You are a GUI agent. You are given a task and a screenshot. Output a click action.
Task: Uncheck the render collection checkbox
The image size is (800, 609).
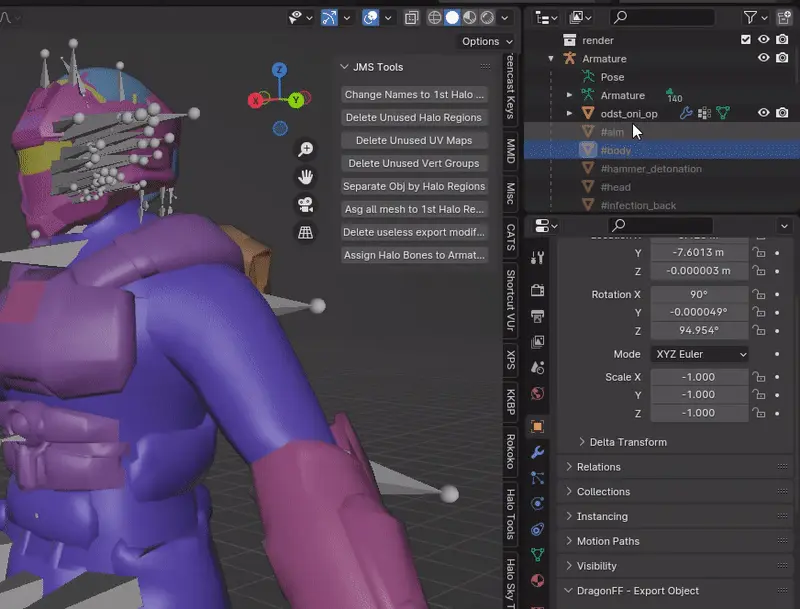click(x=745, y=39)
